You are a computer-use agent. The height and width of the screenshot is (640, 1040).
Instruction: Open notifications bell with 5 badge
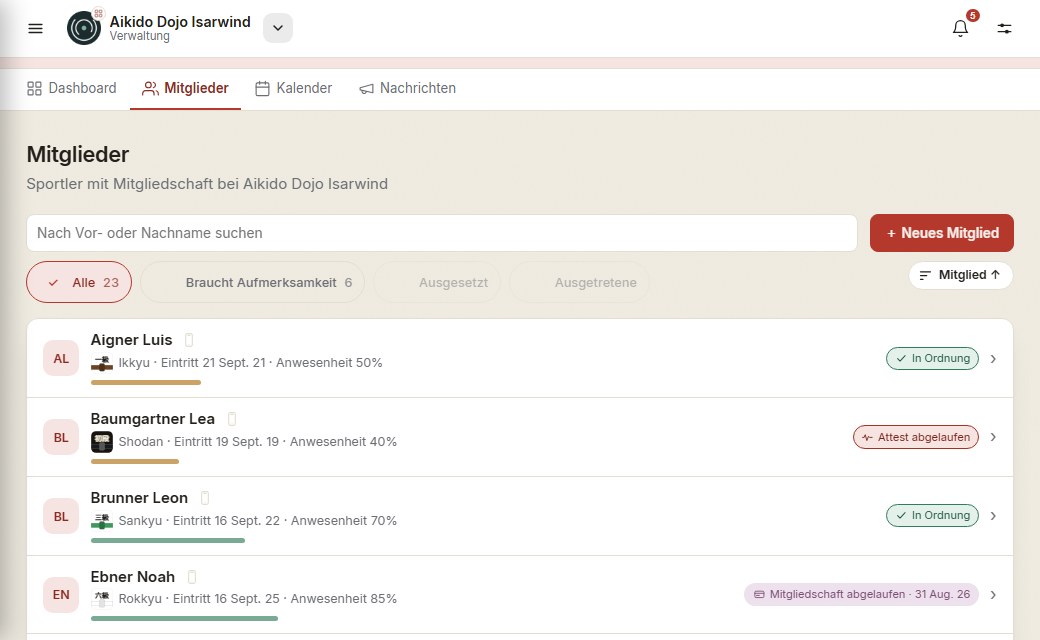click(960, 28)
